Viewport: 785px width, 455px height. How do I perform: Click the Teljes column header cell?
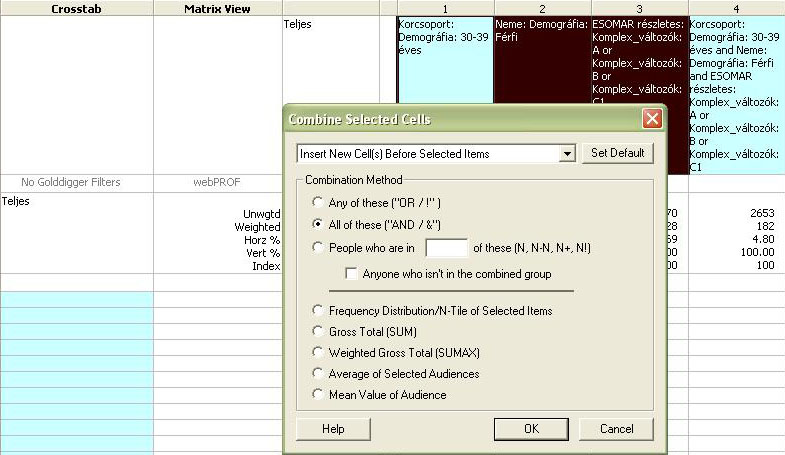330,60
